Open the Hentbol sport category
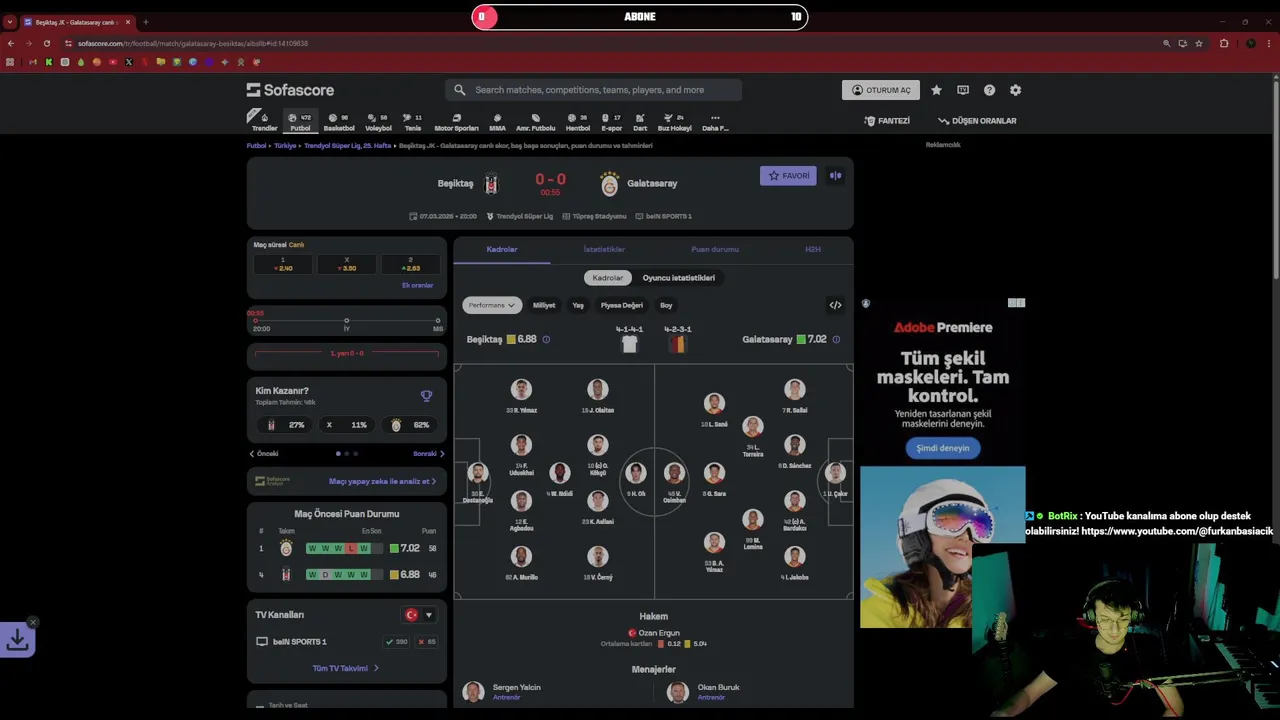Screen dimensions: 1280x720 pyautogui.click(x=578, y=122)
